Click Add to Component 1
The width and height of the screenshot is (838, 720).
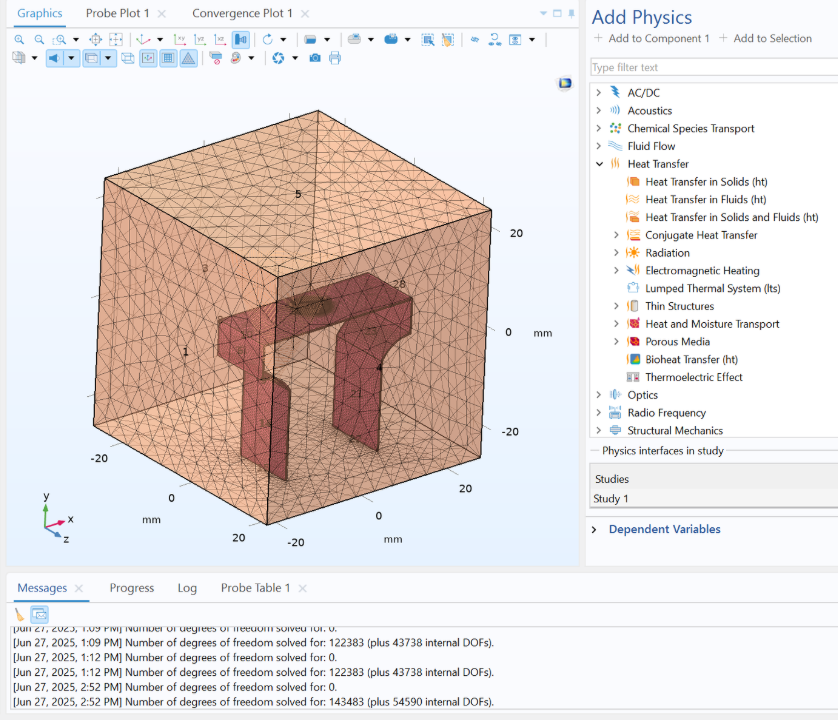652,38
